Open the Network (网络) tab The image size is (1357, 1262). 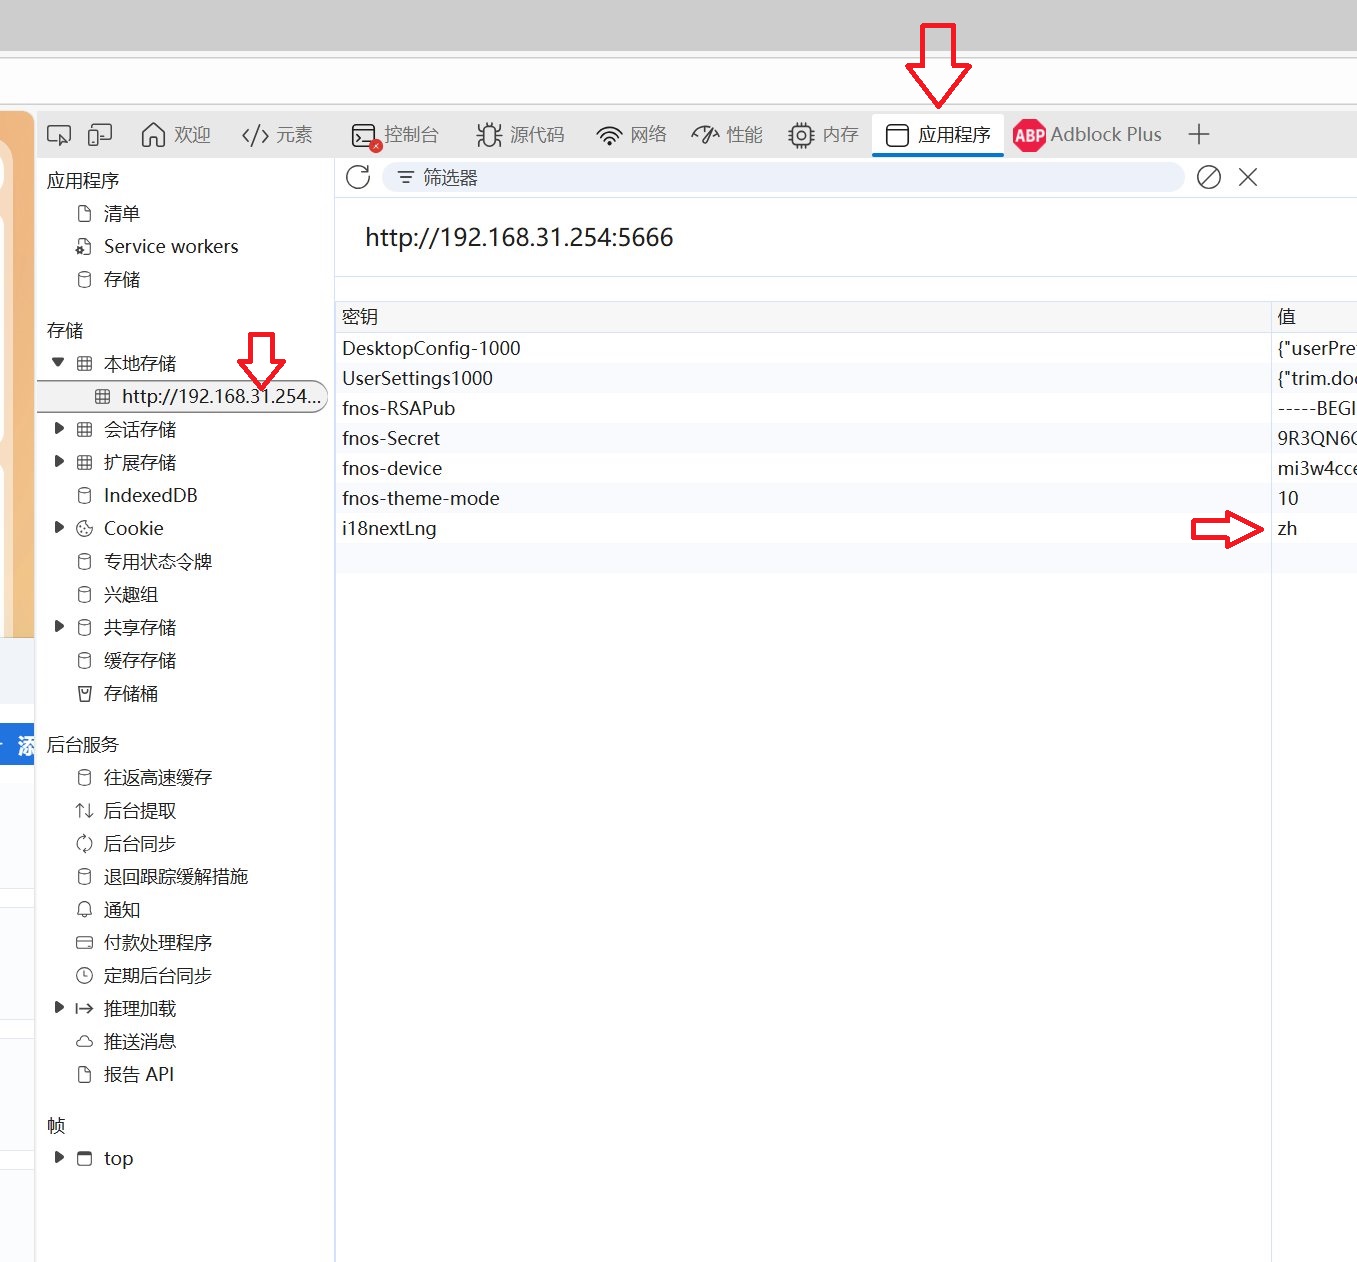[x=631, y=135]
